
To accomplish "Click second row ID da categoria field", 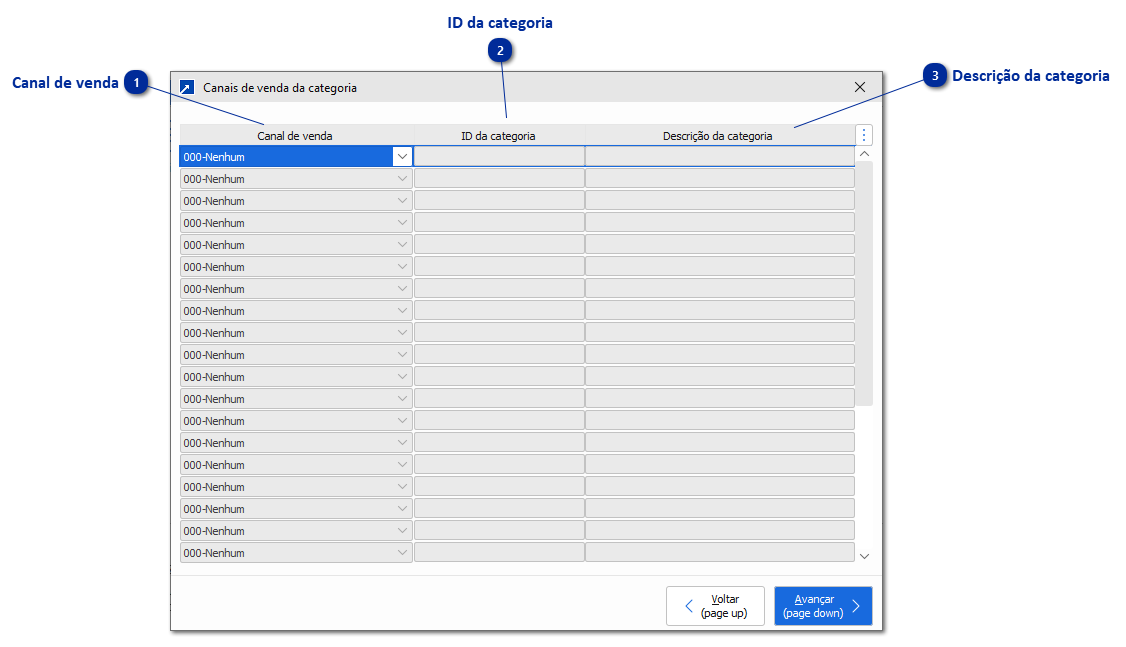I will (x=498, y=179).
